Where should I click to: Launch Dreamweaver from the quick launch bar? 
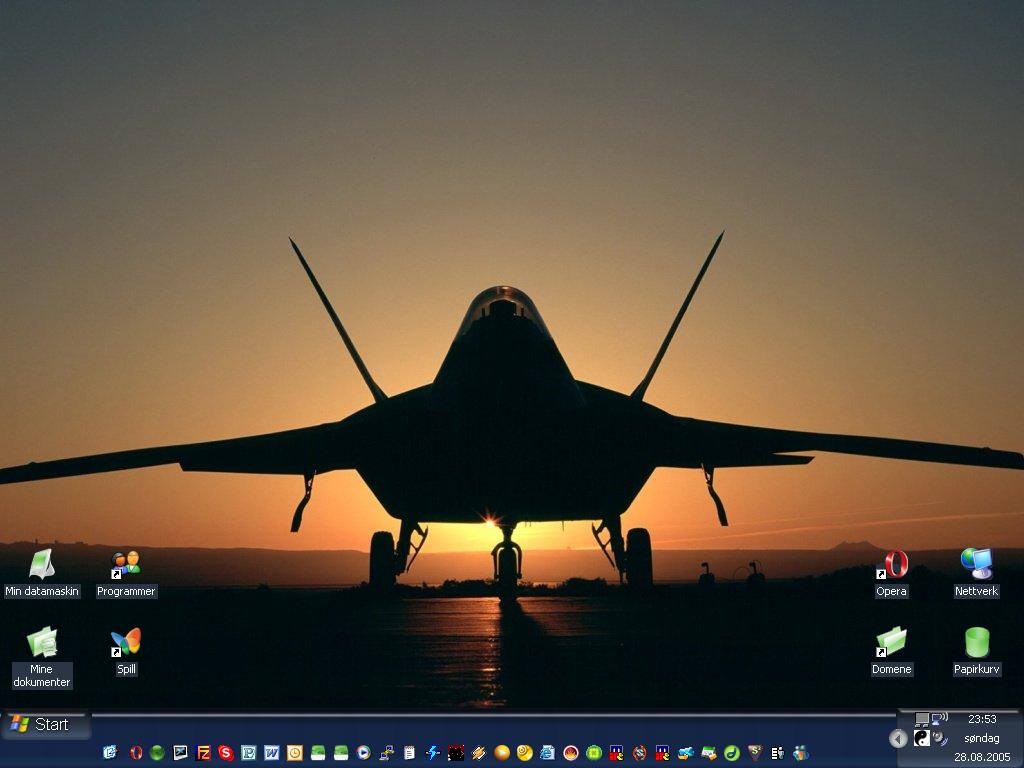(x=731, y=752)
